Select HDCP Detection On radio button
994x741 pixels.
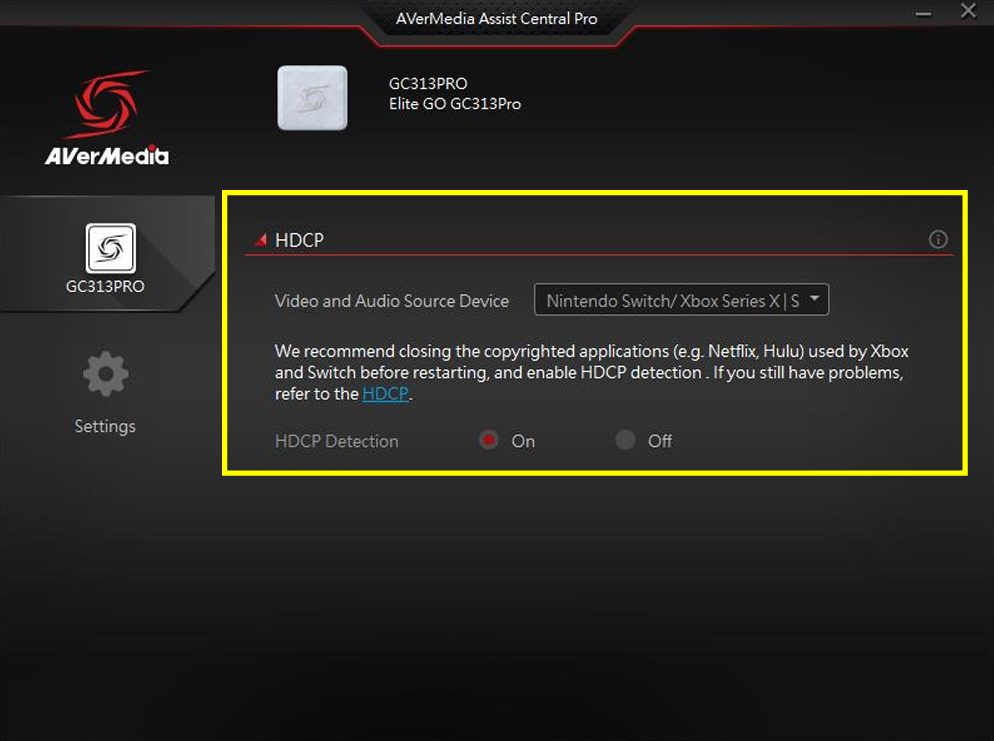click(x=489, y=440)
